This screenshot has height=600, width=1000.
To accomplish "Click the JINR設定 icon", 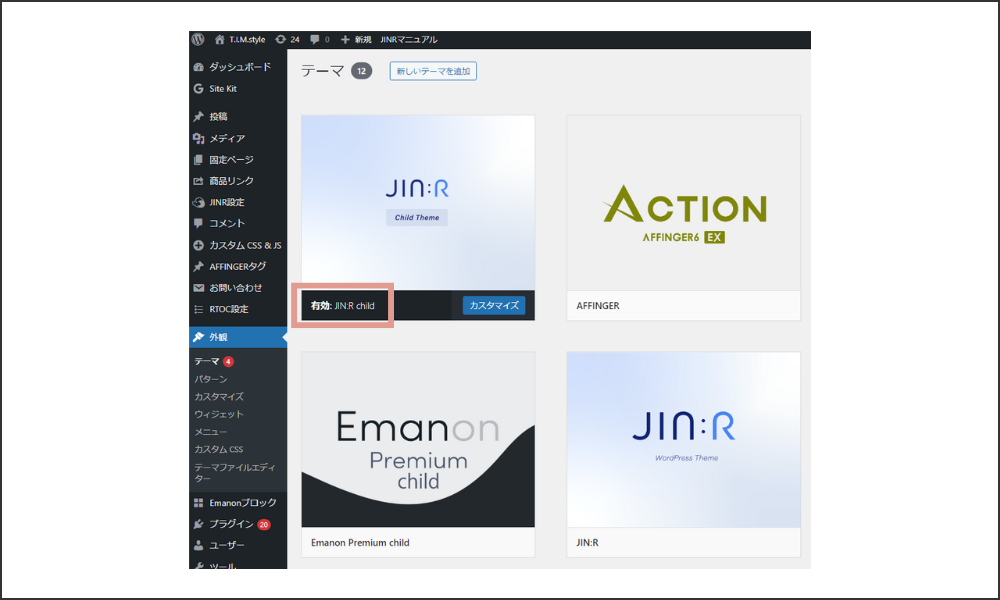I will tap(198, 202).
